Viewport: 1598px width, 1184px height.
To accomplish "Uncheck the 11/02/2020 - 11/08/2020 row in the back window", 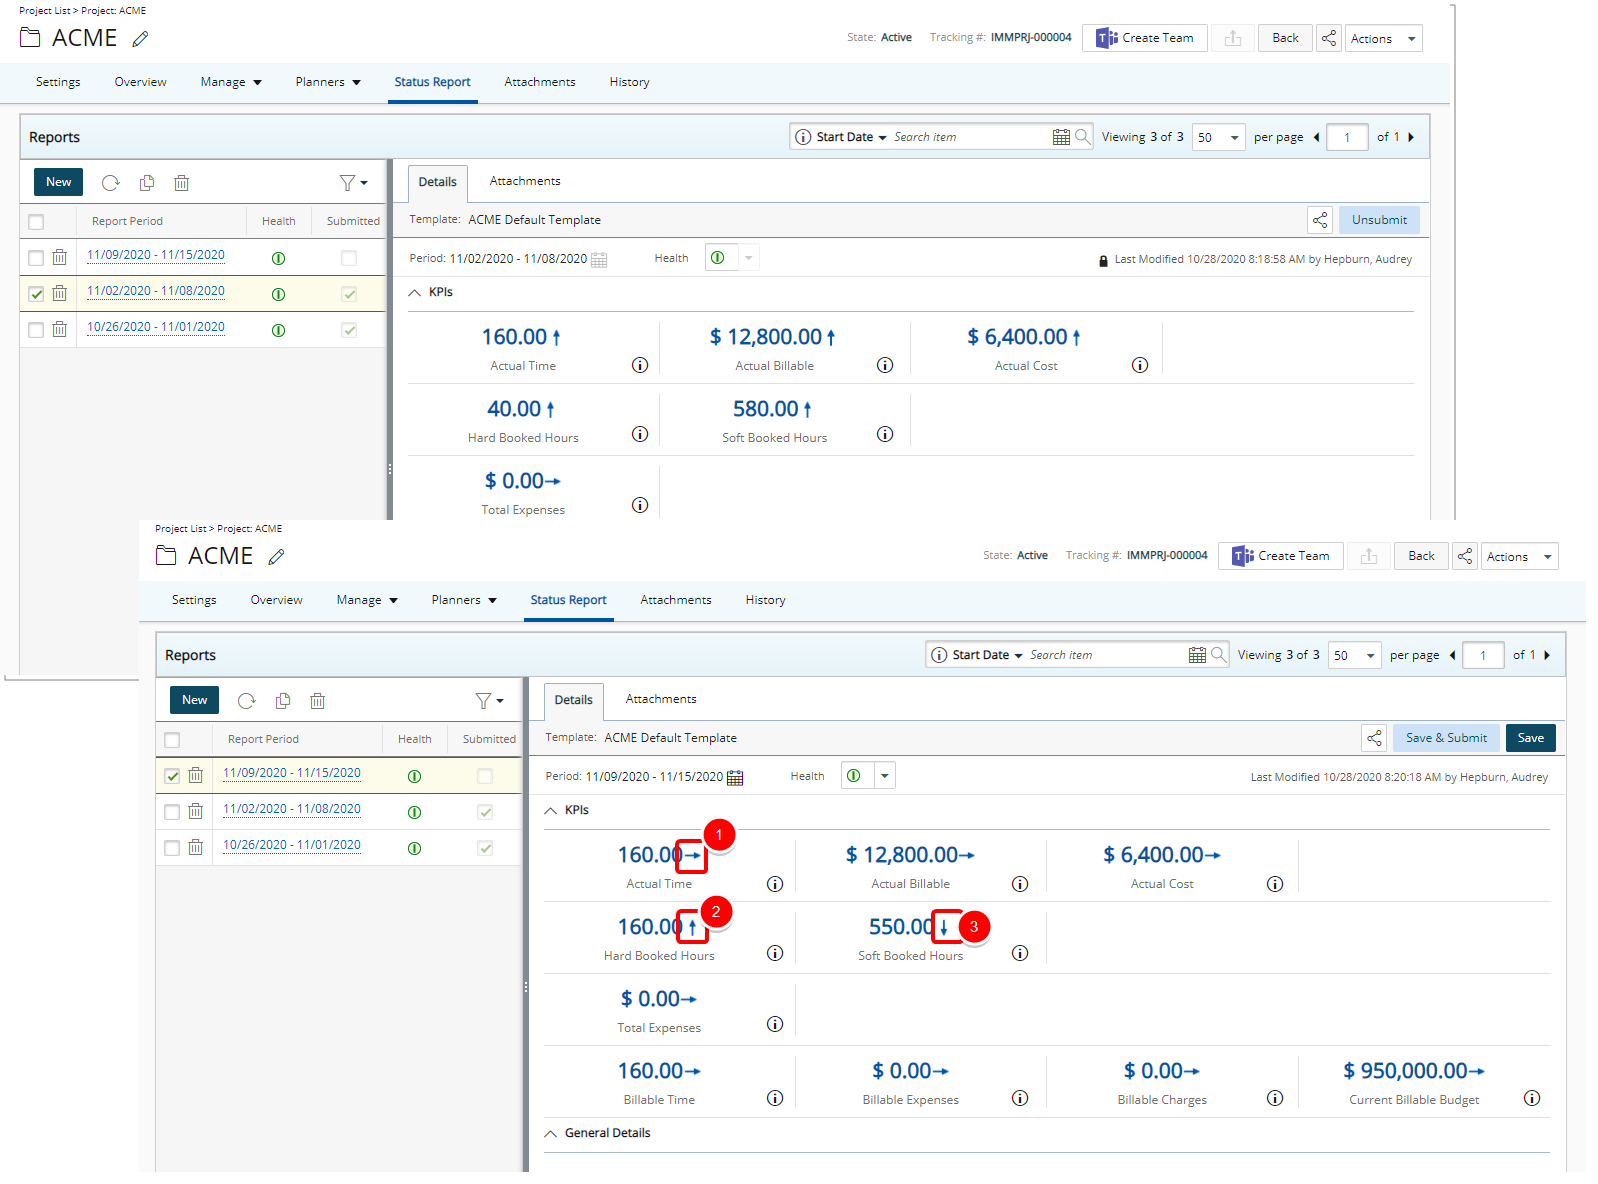I will coord(36,294).
